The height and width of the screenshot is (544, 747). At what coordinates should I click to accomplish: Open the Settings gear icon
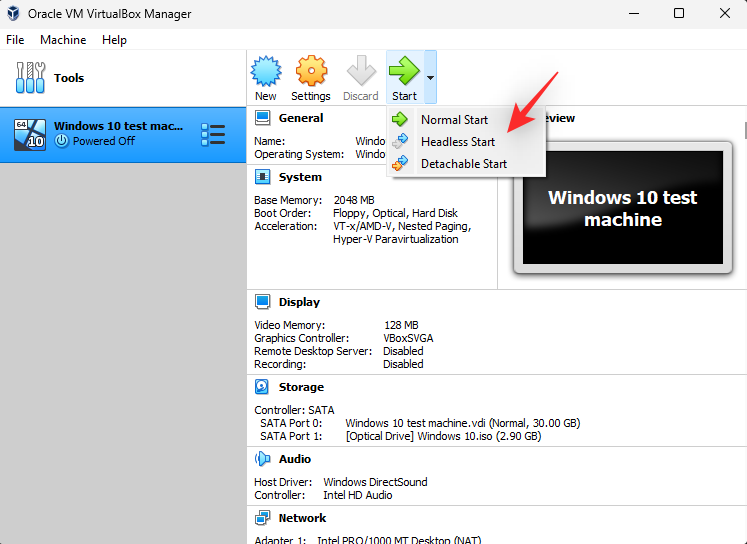point(311,71)
